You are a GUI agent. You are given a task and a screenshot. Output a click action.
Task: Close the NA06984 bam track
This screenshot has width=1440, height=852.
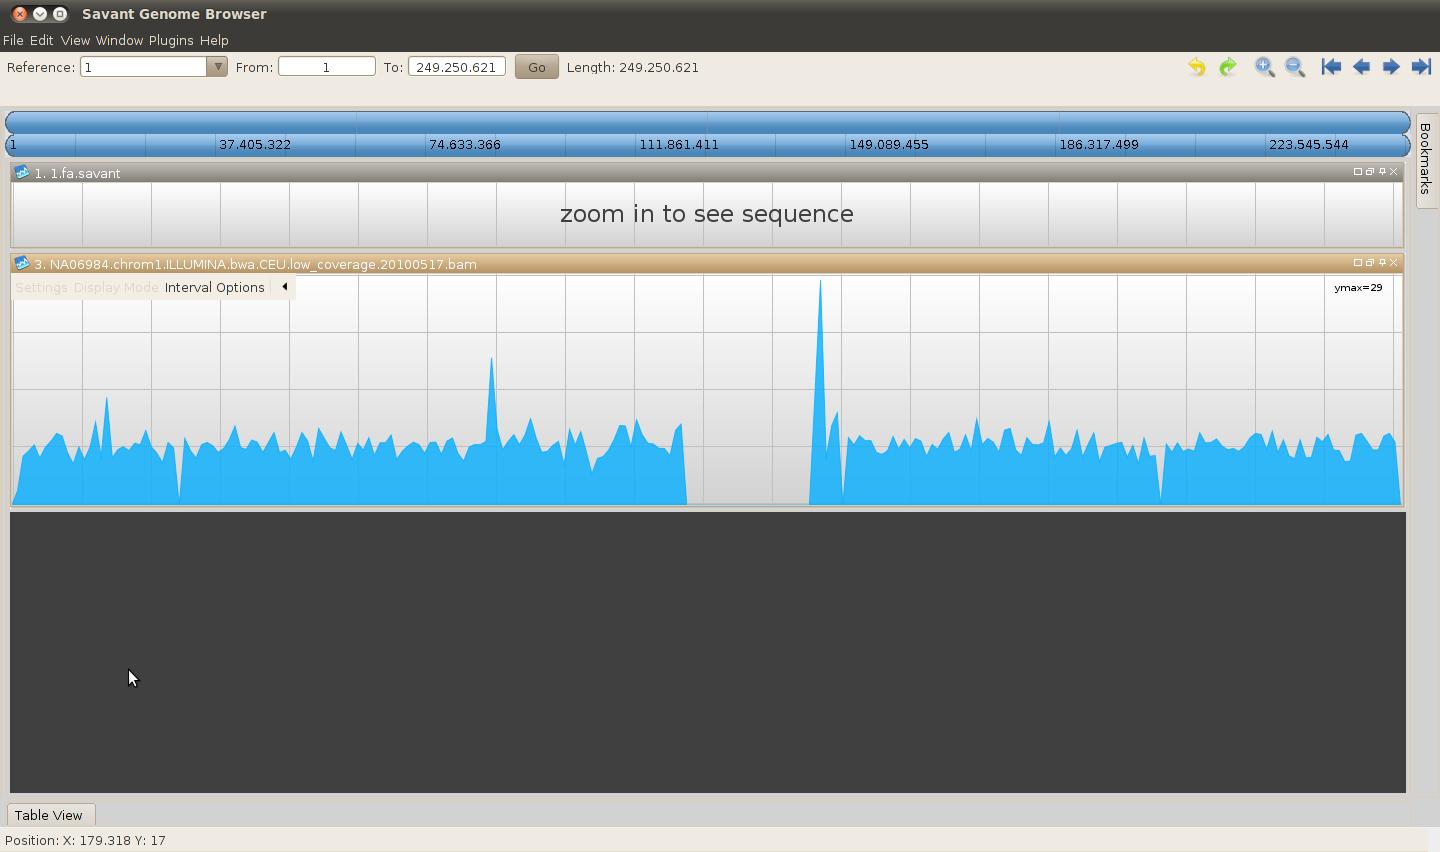(x=1394, y=263)
